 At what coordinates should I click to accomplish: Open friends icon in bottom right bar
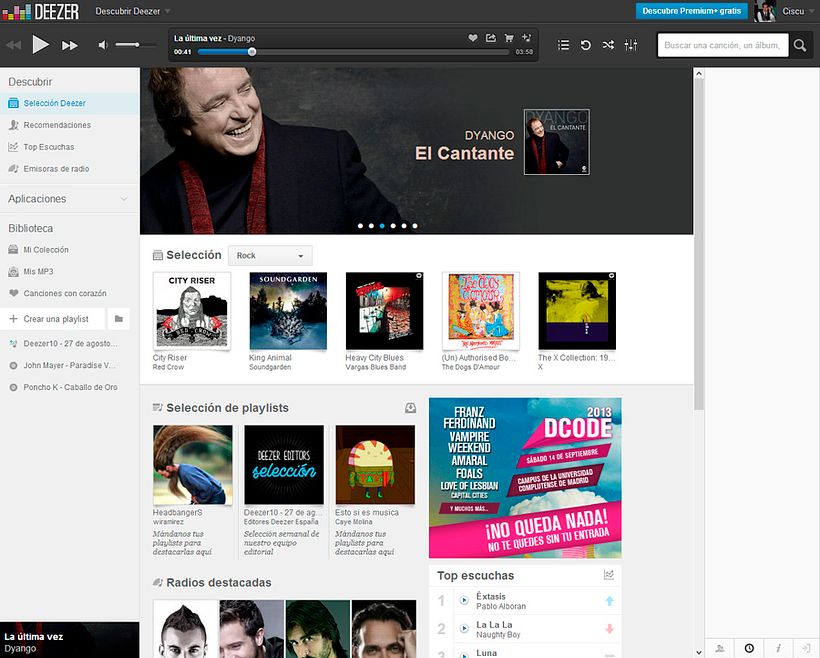pyautogui.click(x=720, y=648)
